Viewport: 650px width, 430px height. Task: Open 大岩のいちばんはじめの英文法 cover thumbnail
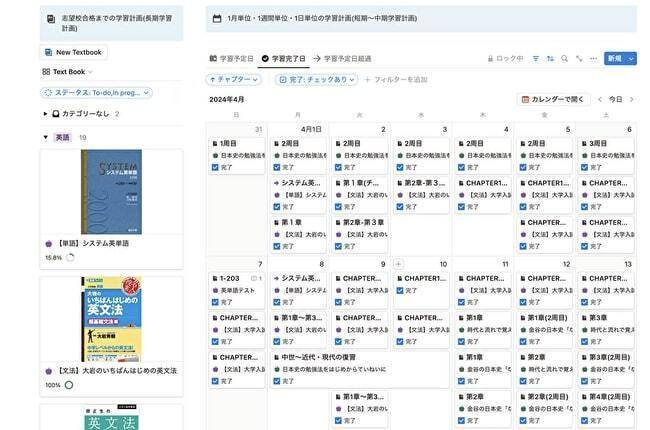[x=111, y=319]
